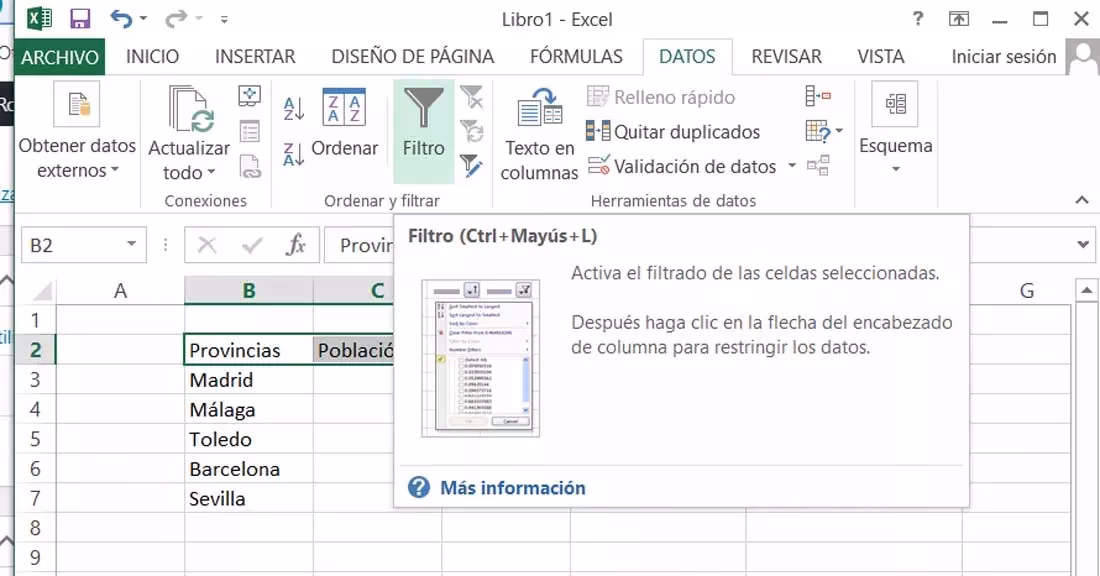The image size is (1100, 576).
Task: Click the Ordenar icon
Action: pos(345,130)
